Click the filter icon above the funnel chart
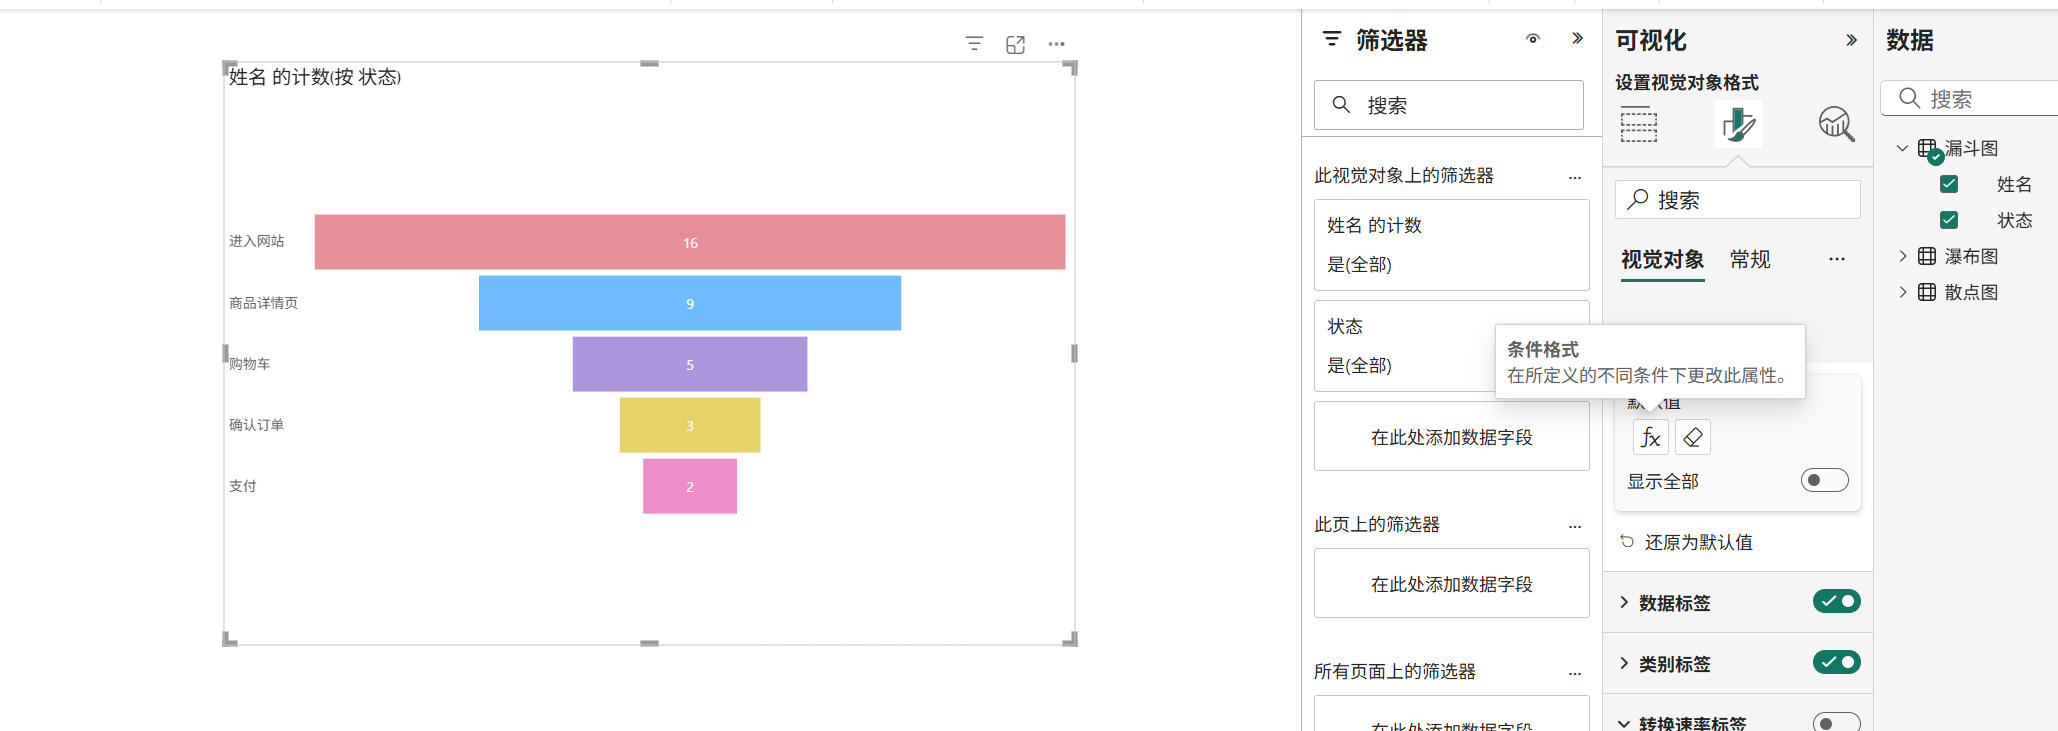This screenshot has height=731, width=2058. (x=974, y=44)
